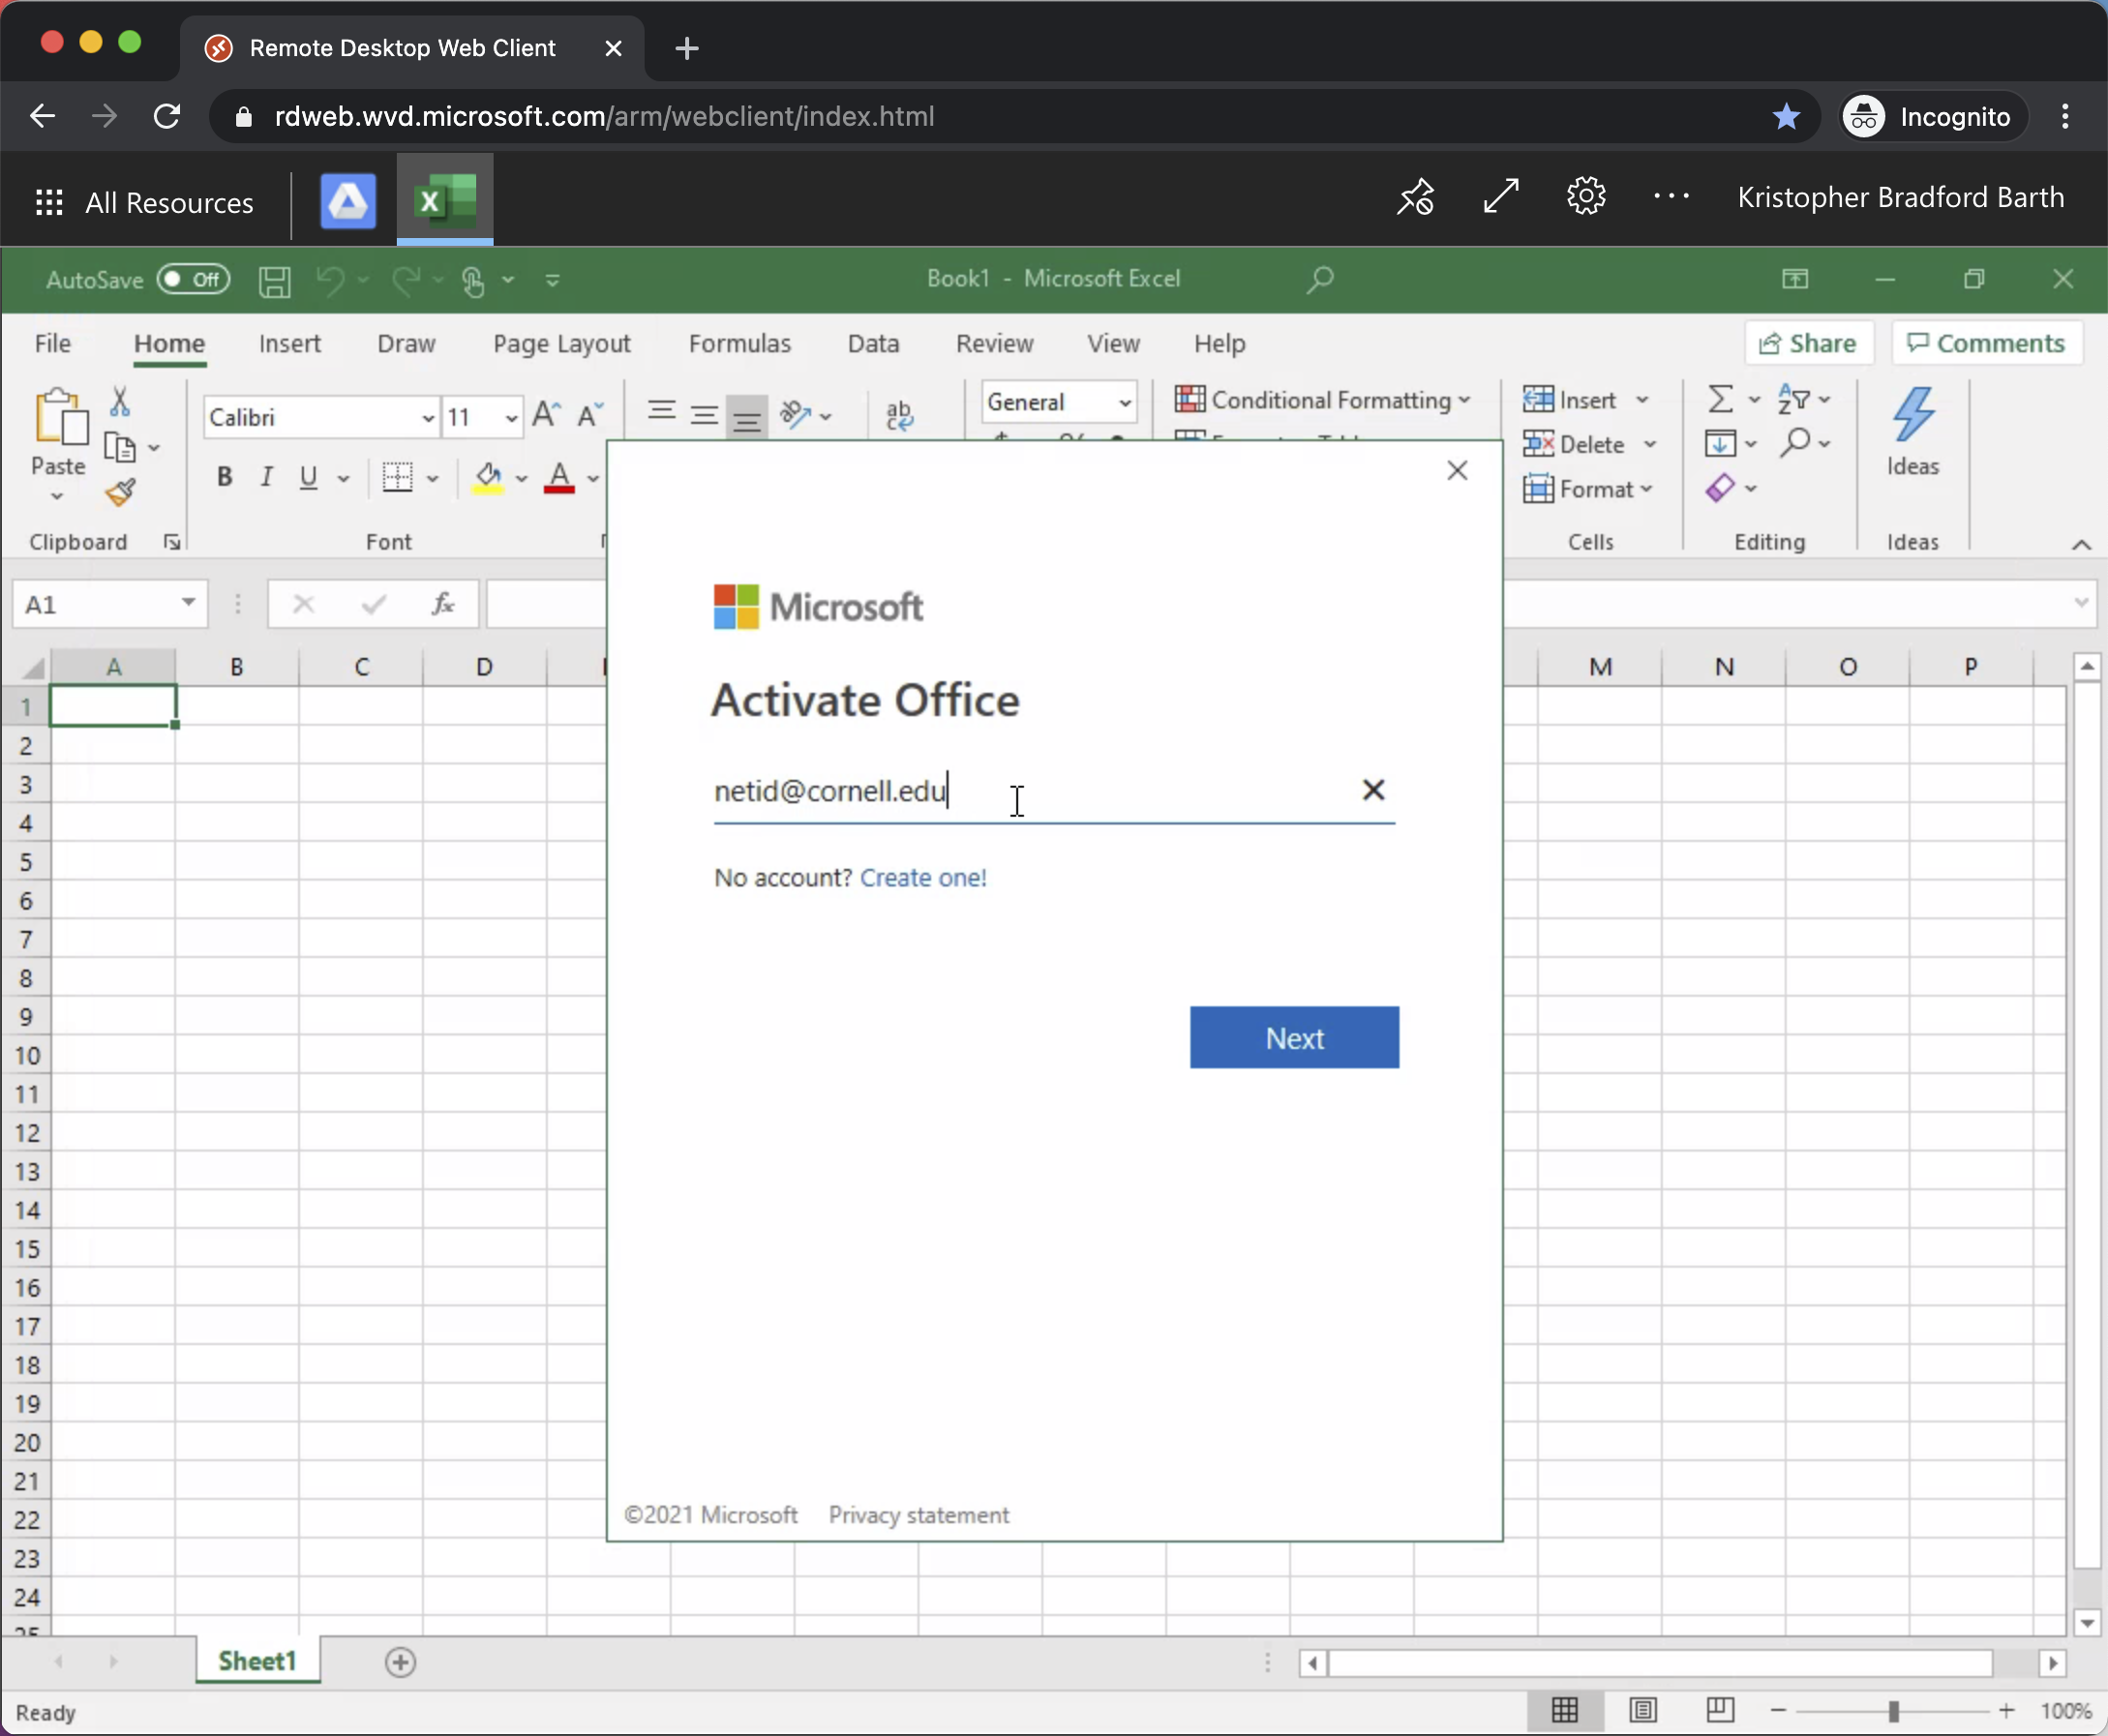Click the search magnifier in Excel title bar

click(1320, 279)
